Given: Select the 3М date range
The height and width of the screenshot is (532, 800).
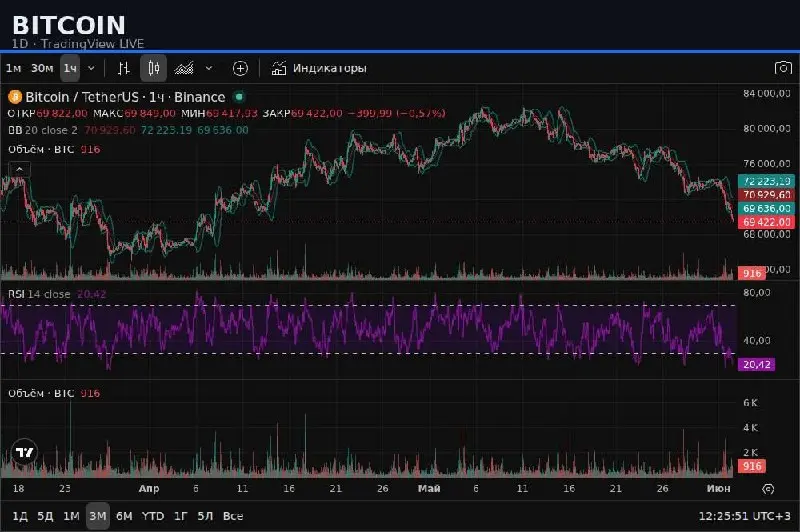Looking at the screenshot, I should [98, 516].
